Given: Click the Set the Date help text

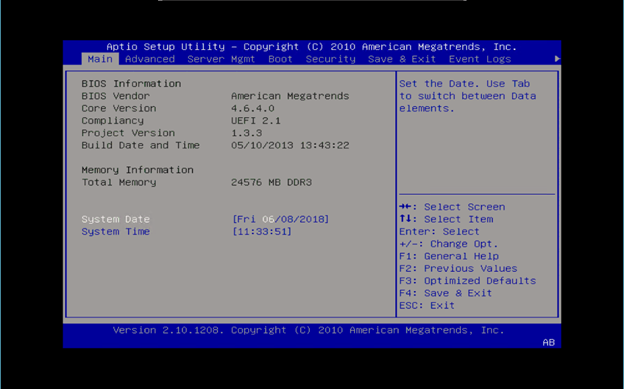Looking at the screenshot, I should point(468,96).
